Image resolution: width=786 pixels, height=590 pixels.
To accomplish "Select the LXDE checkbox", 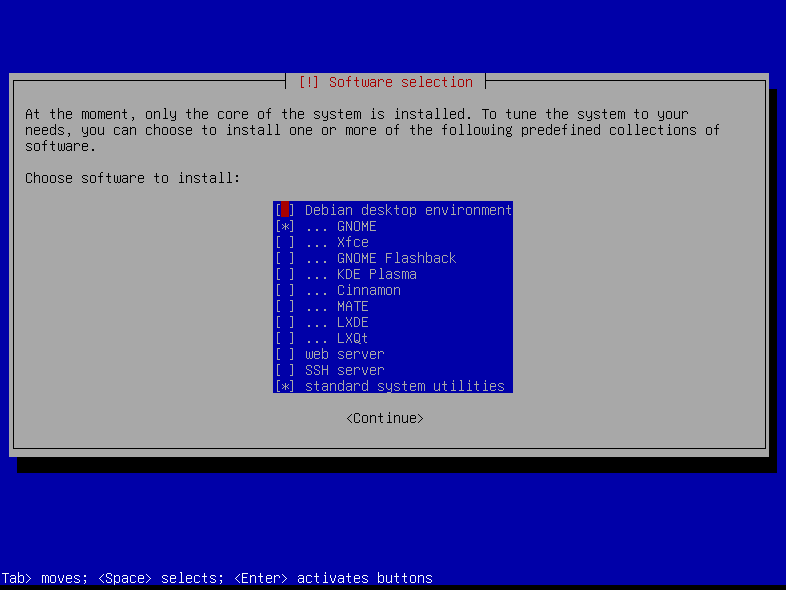I will click(x=285, y=322).
